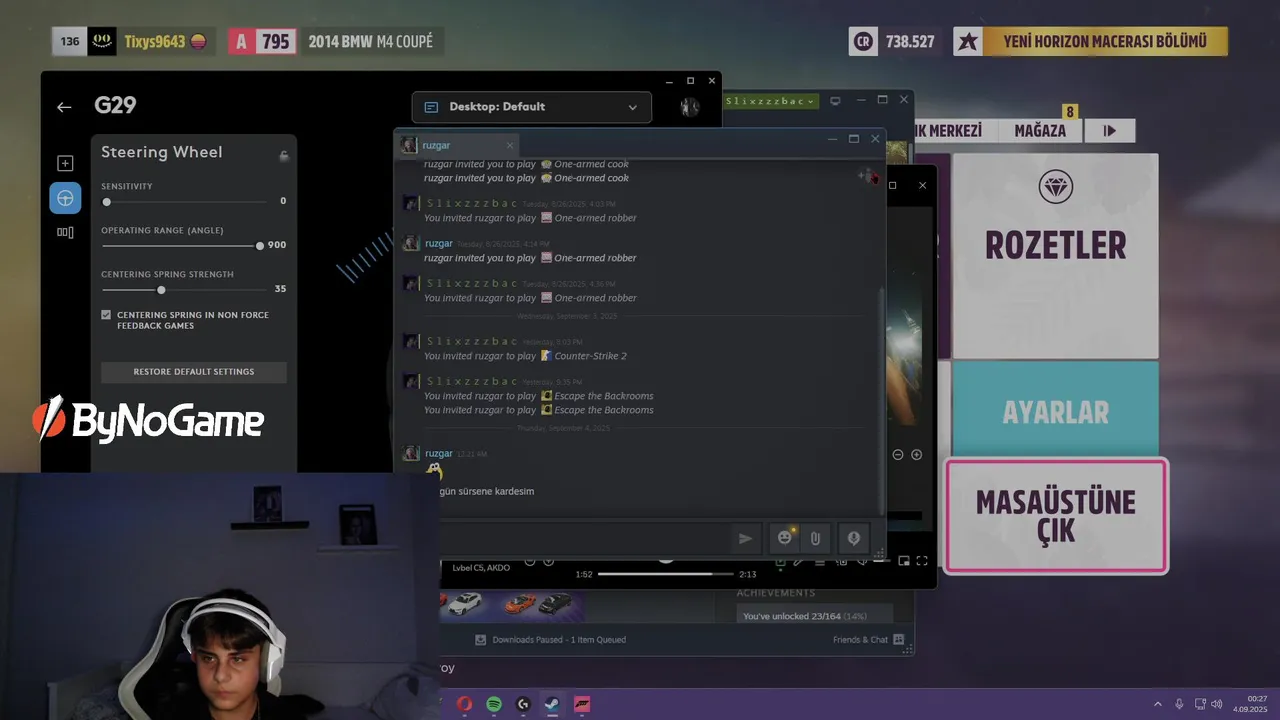
Task: Adjust the Centering Spring Strength slider
Action: tap(184, 290)
